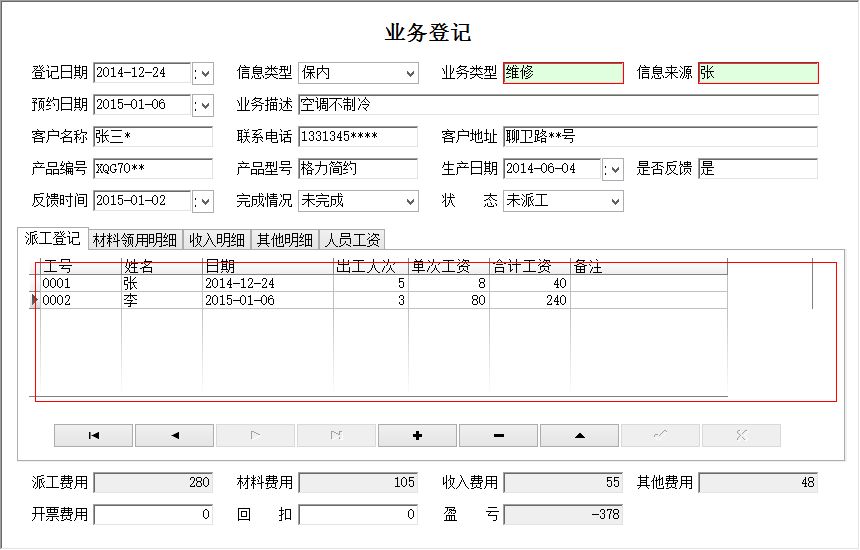Go to first record in navigator
Image resolution: width=860 pixels, height=550 pixels.
[93, 435]
